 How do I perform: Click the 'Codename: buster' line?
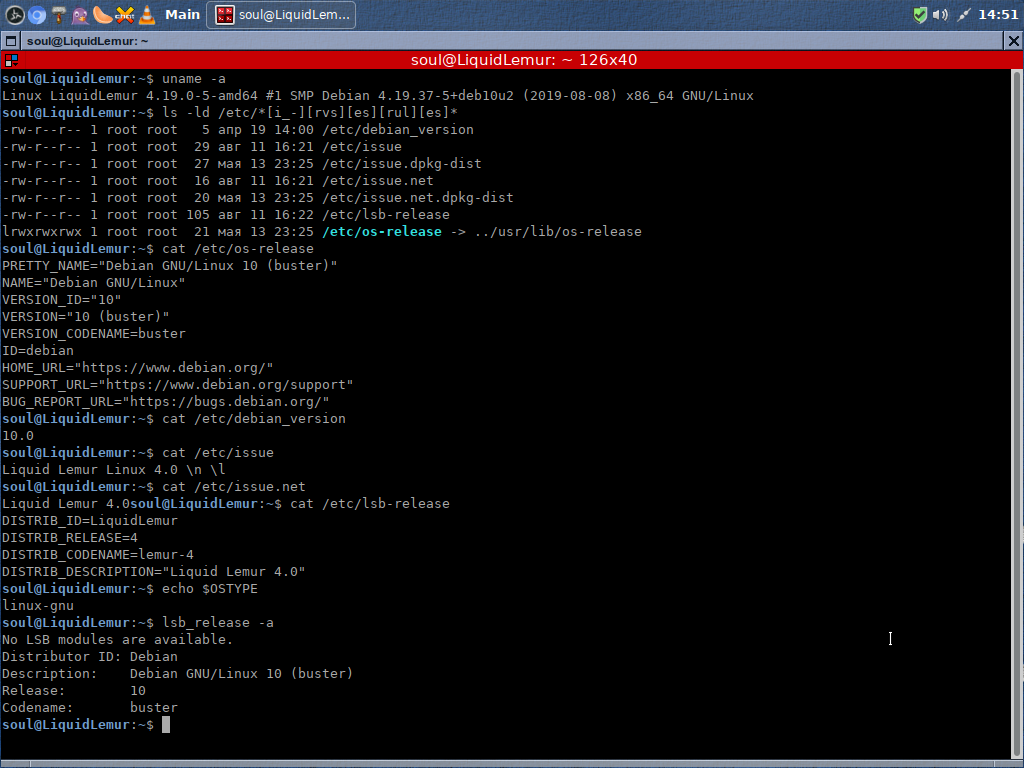(x=89, y=707)
